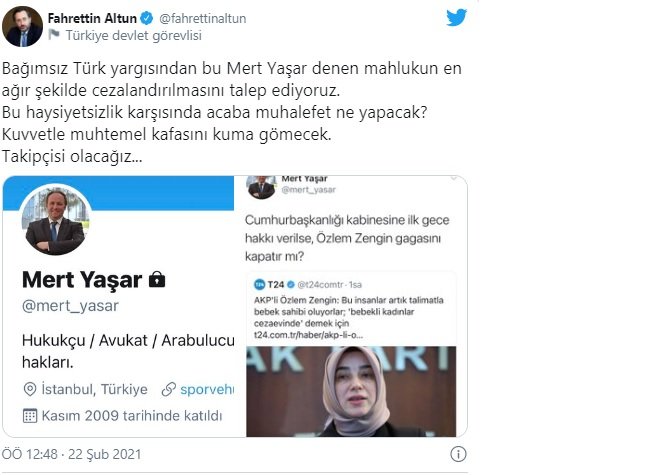
Task: Open Mert Yaşar's round profile photo
Action: pos(55,221)
